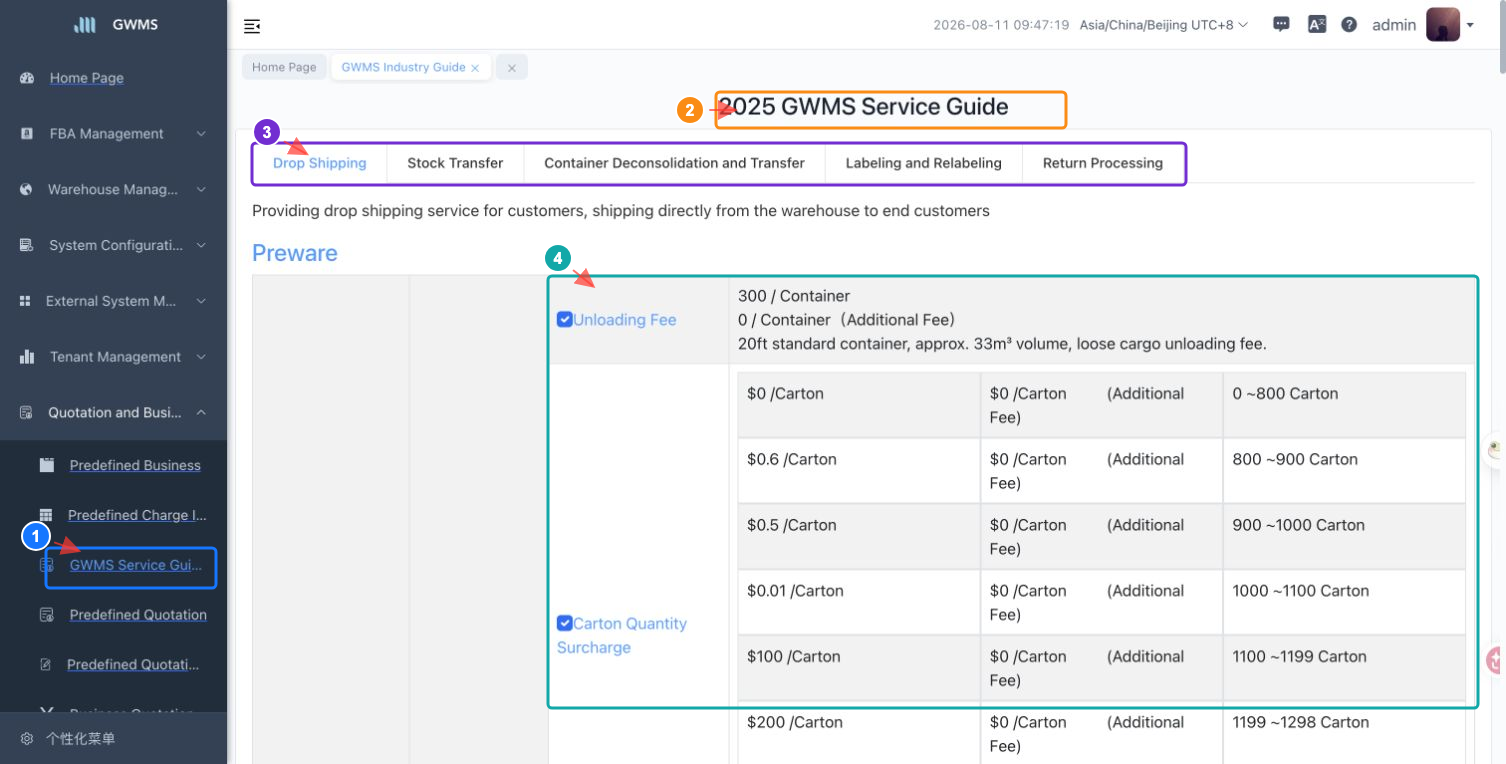Image resolution: width=1506 pixels, height=764 pixels.
Task: Click the $100 /Carton cell
Action: tap(859, 669)
